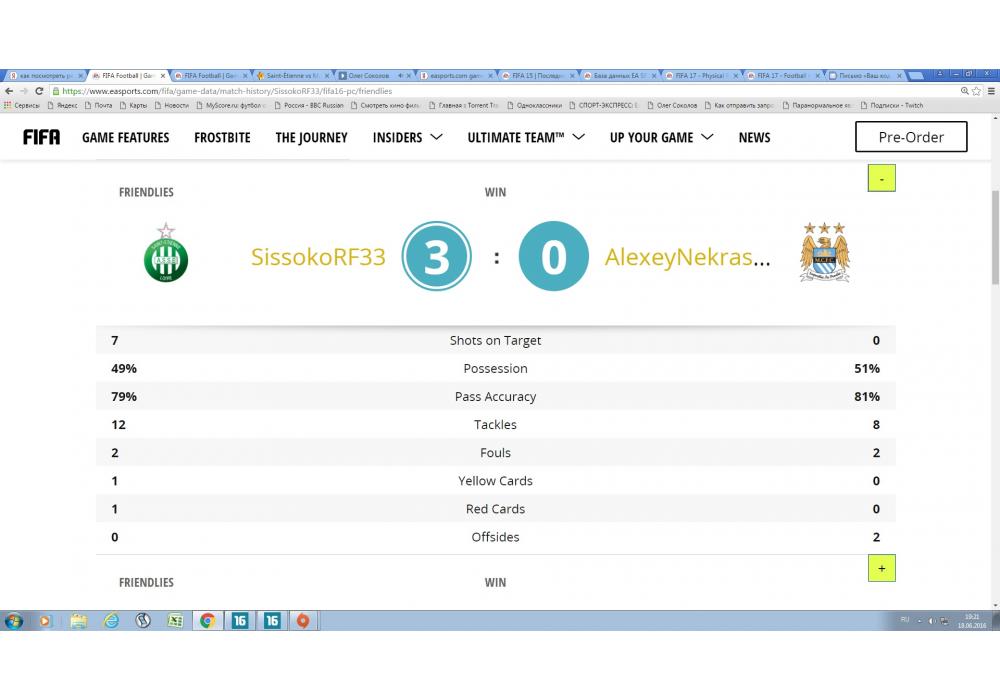The width and height of the screenshot is (1000, 700).
Task: Click the Saint-Etienne club crest
Action: pyautogui.click(x=166, y=254)
